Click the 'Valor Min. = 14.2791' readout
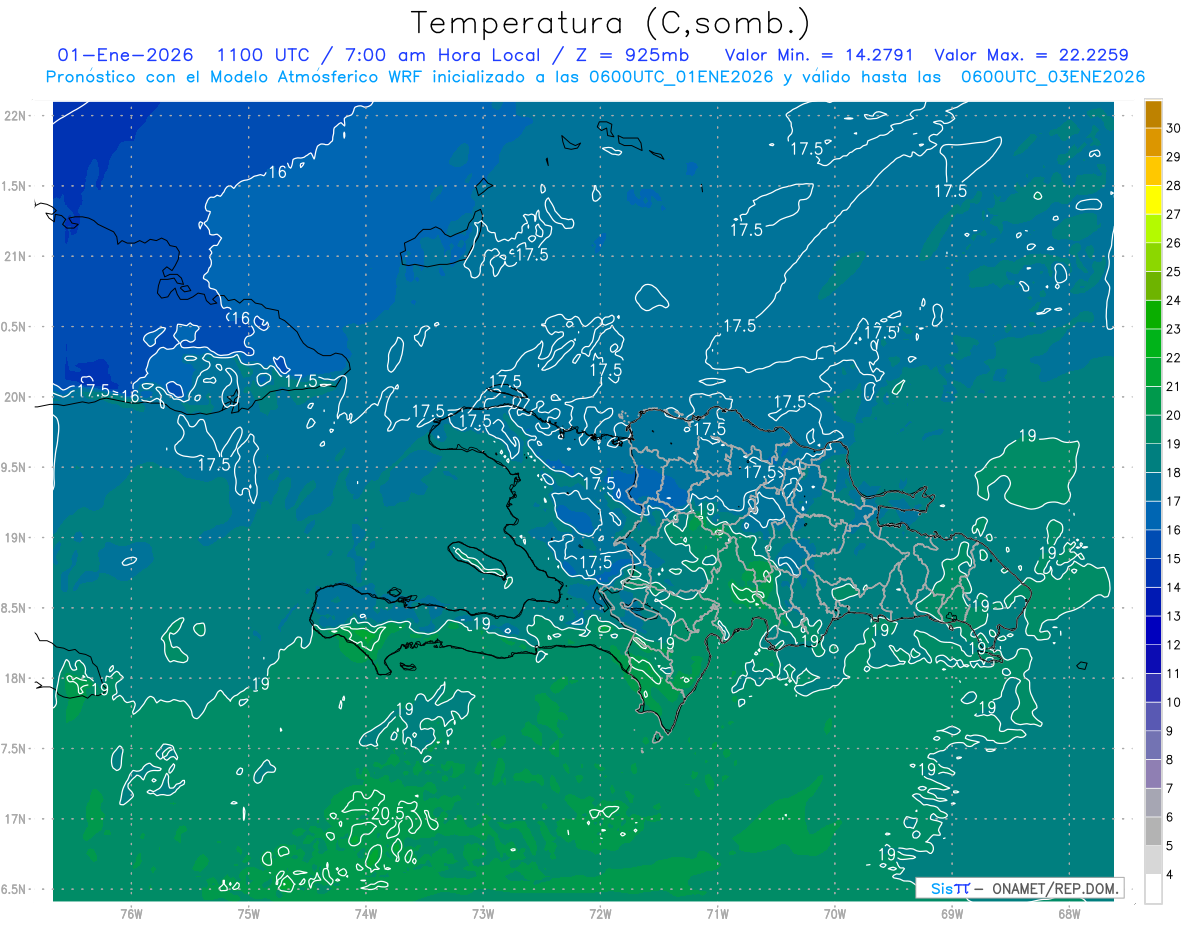The image size is (1200, 927). (x=821, y=55)
